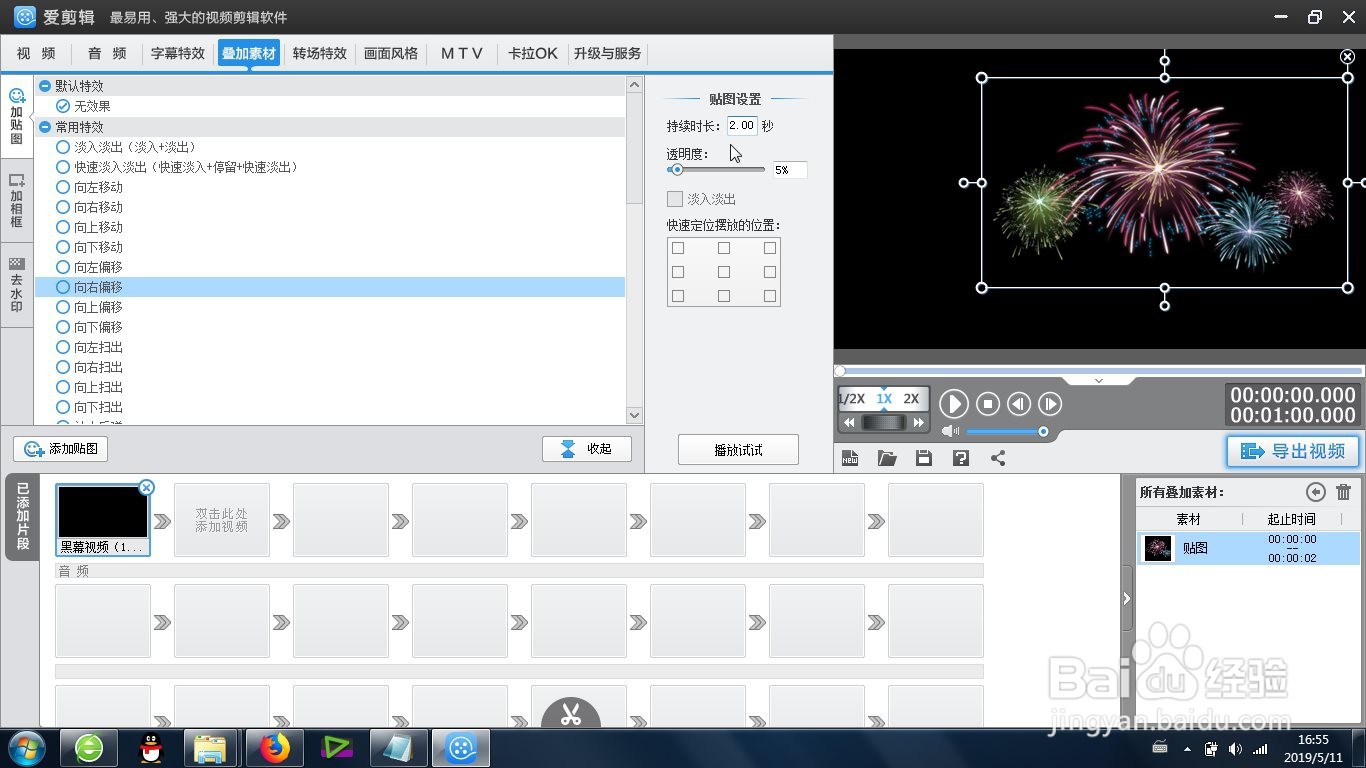This screenshot has height=768, width=1366.
Task: Open Firefox from the taskbar
Action: 273,748
